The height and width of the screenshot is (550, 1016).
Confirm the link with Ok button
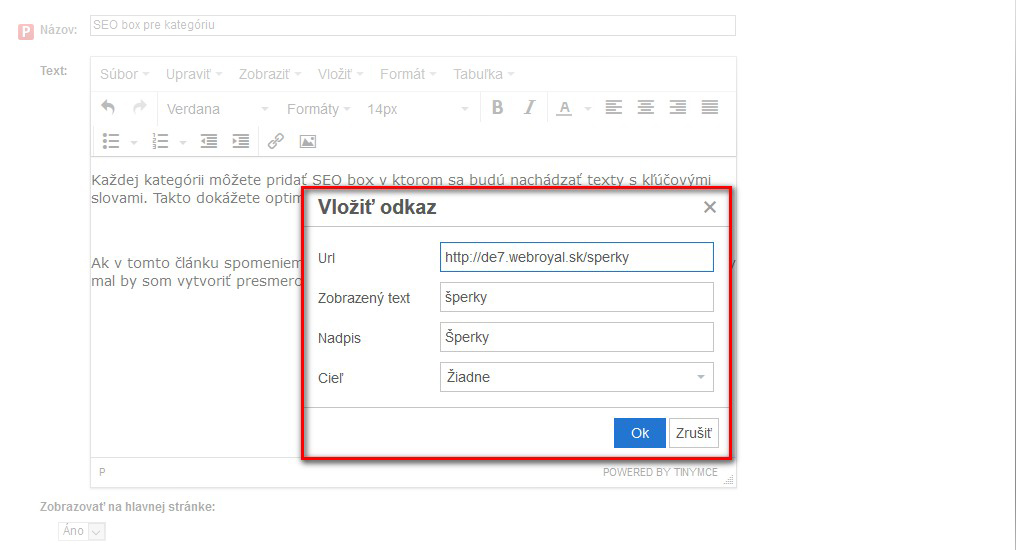coord(640,433)
